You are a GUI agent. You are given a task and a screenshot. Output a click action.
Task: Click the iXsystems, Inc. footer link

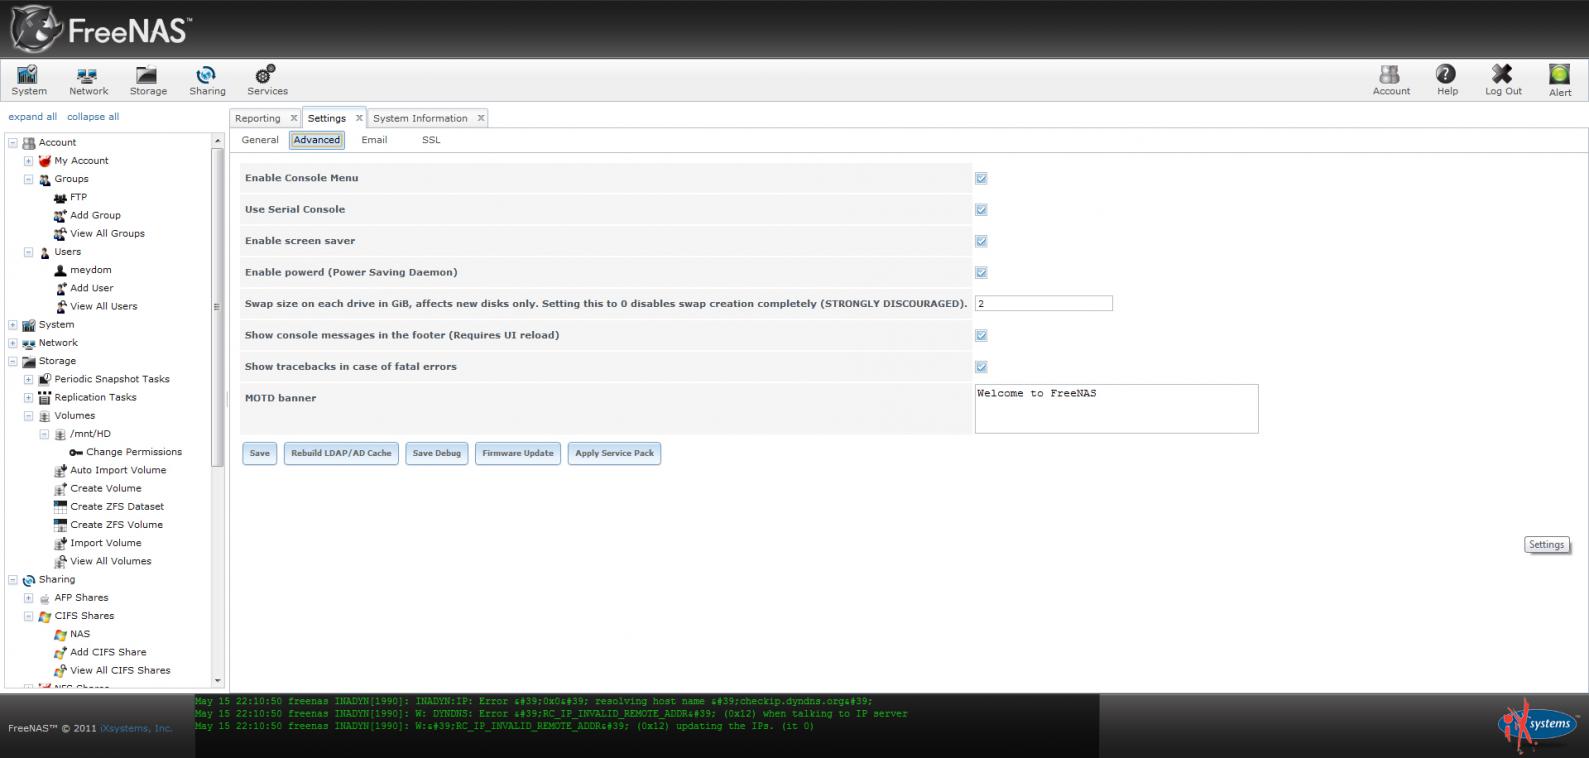(136, 728)
